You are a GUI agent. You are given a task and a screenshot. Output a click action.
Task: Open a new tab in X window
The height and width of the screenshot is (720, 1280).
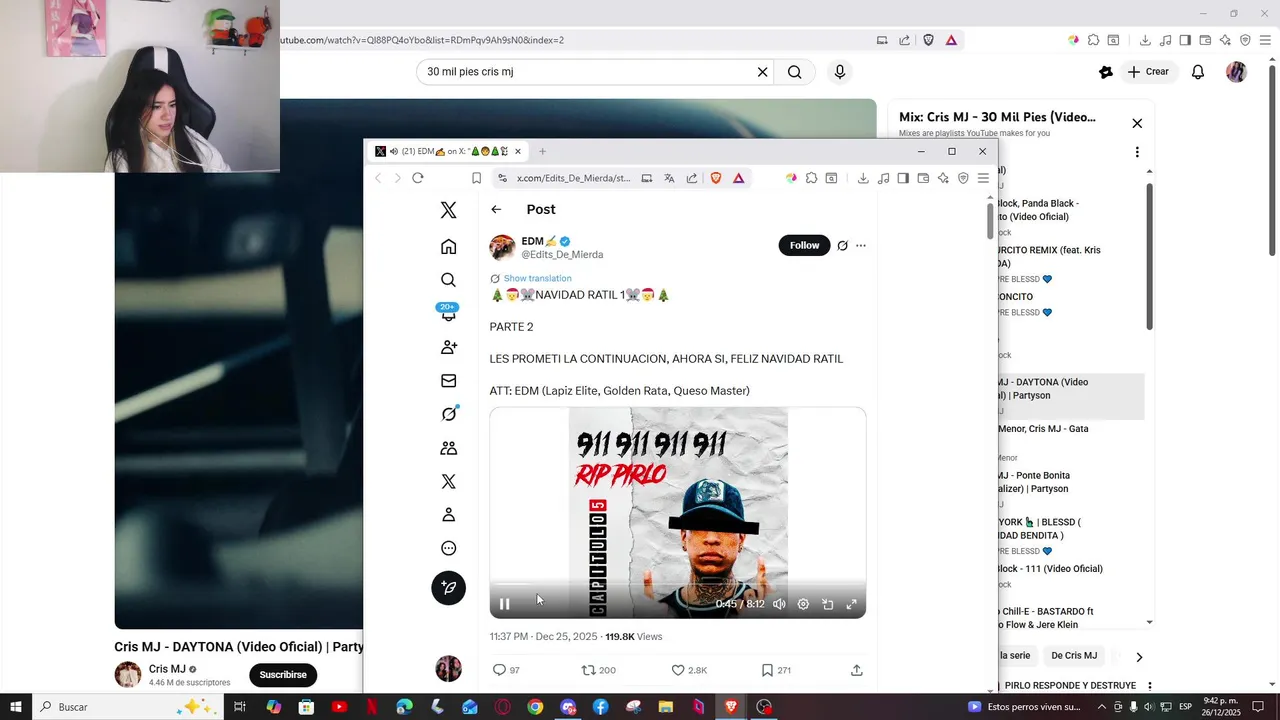click(x=542, y=152)
